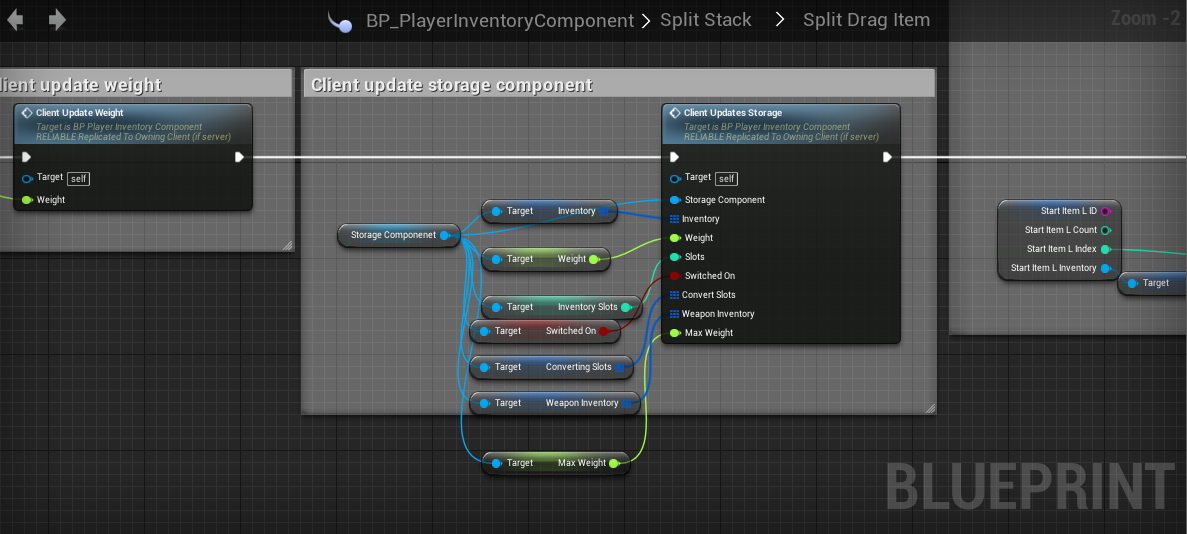Click the Weight input pin on Client Update Weight
This screenshot has width=1187, height=534.
(x=27, y=200)
